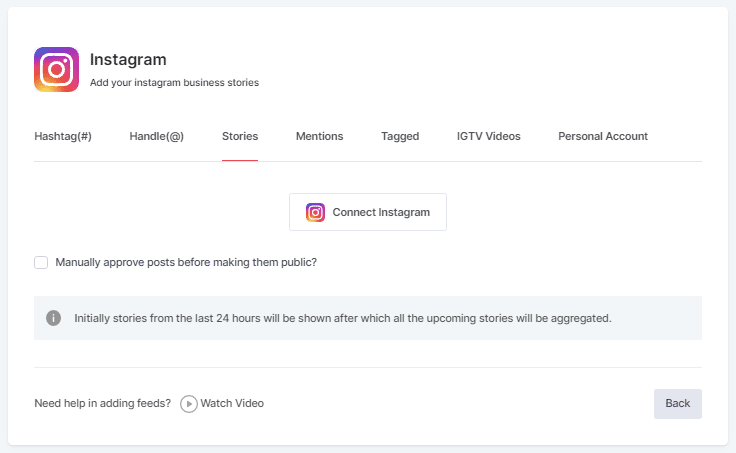Tick the manual post approval checkbox
The width and height of the screenshot is (736, 453).
(x=41, y=263)
